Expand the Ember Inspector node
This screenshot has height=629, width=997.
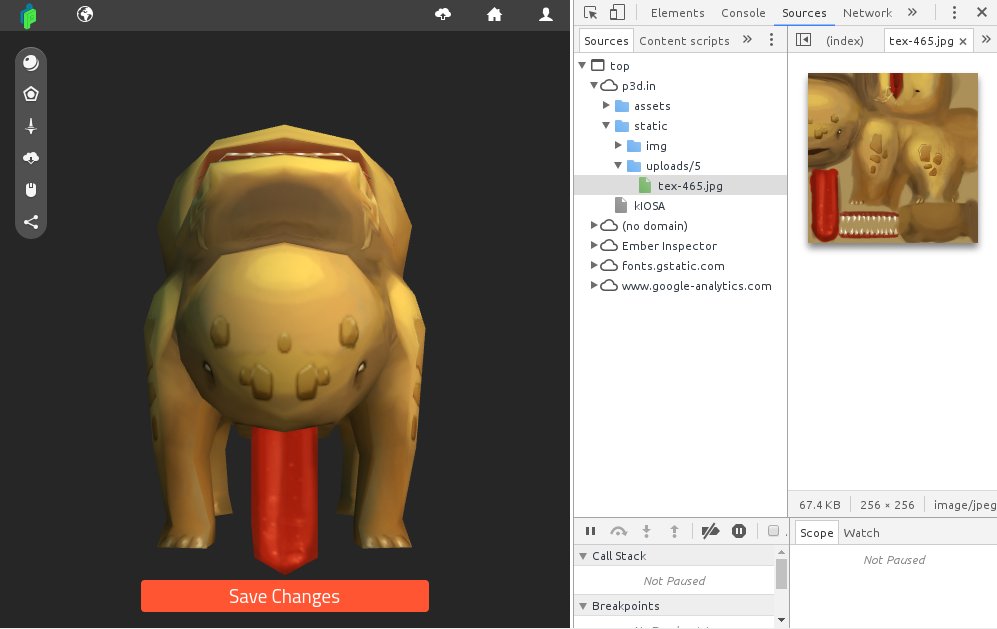[594, 245]
